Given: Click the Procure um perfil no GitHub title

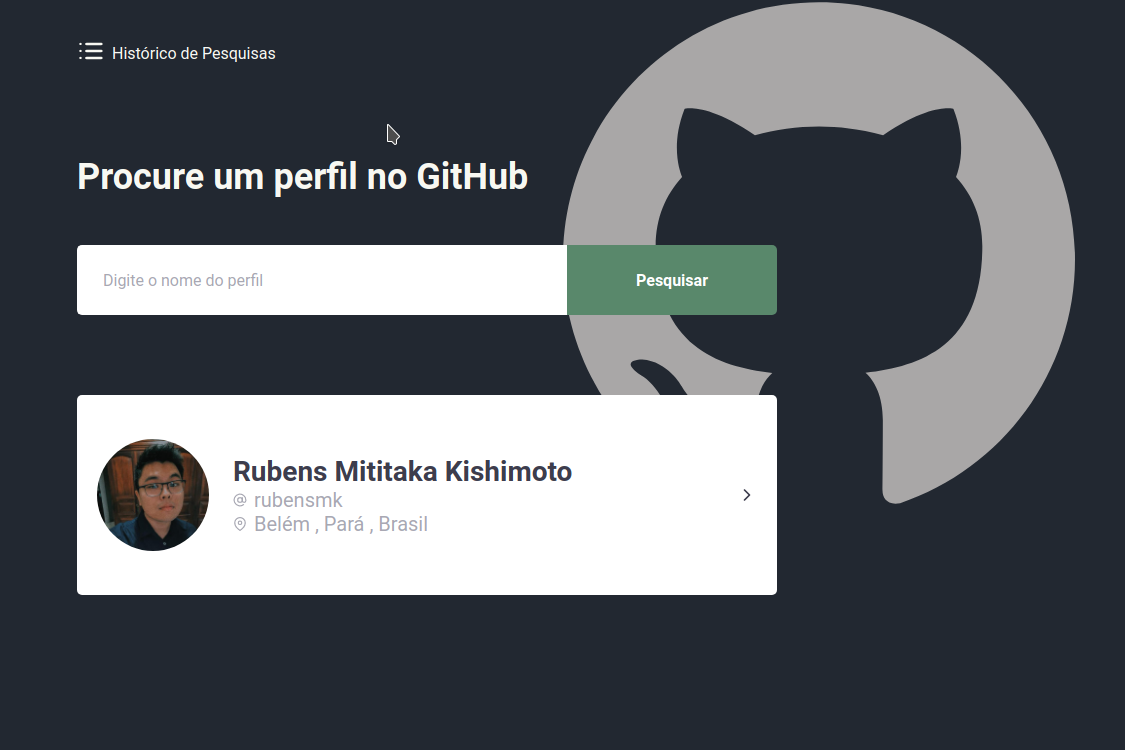Looking at the screenshot, I should click(302, 177).
